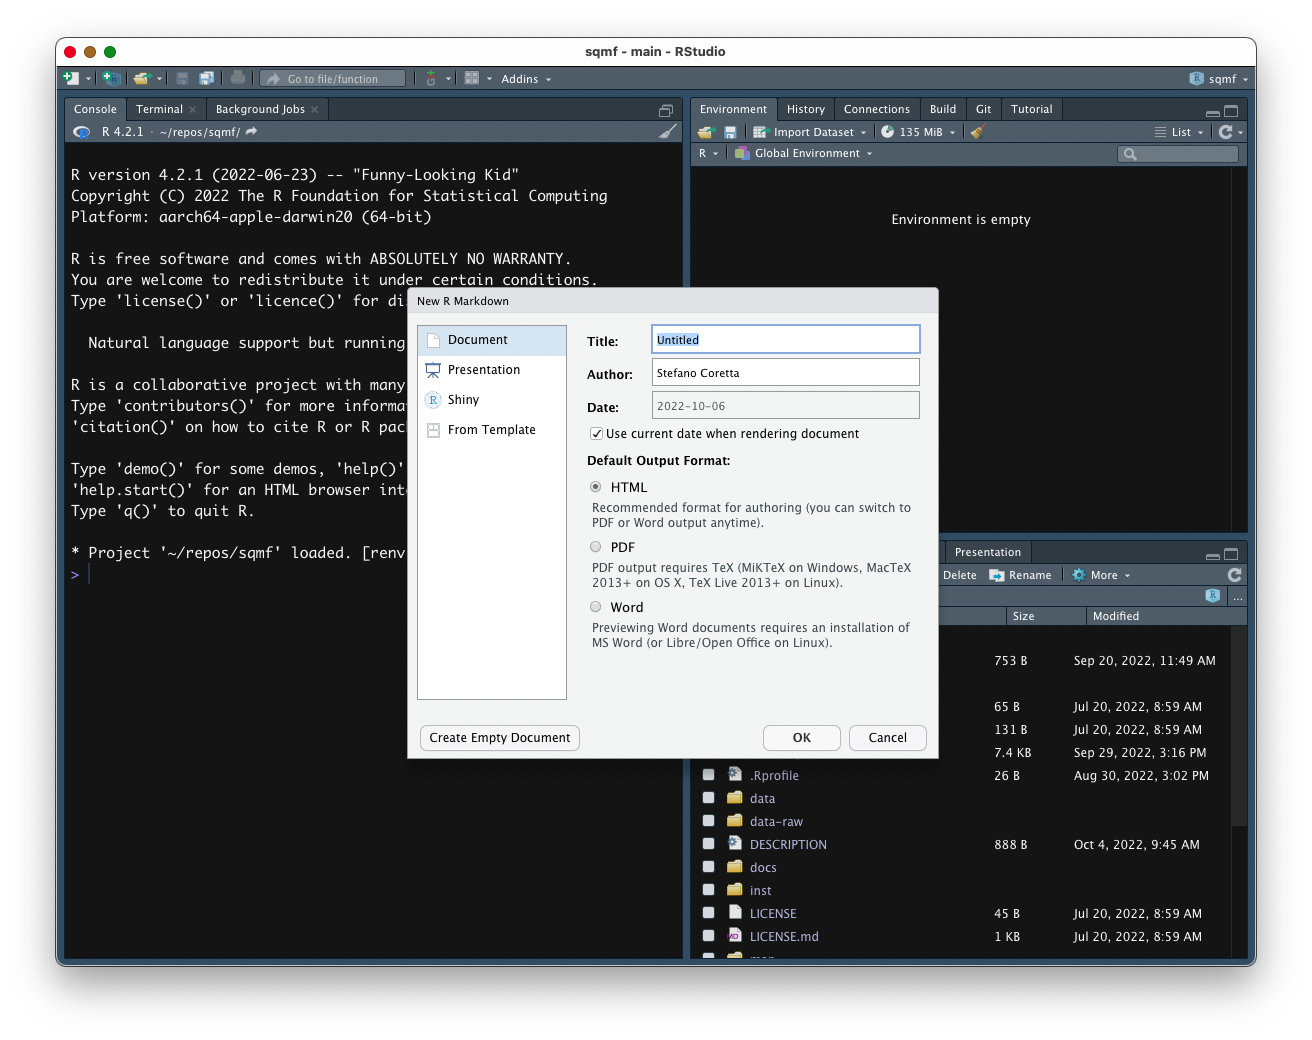This screenshot has height=1040, width=1312.
Task: Click the load workspace icon in Environment pane
Action: 706,132
